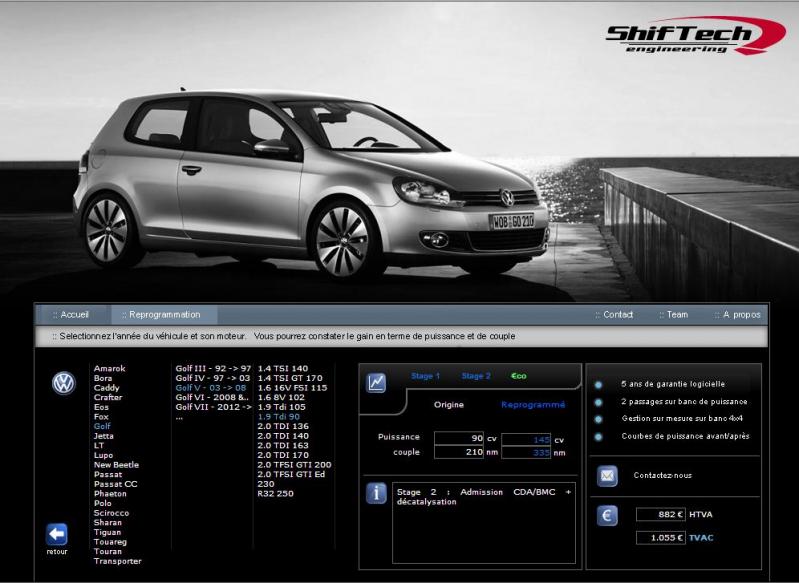Click the Contactez-nous link
The width and height of the screenshot is (799, 583).
662,475
